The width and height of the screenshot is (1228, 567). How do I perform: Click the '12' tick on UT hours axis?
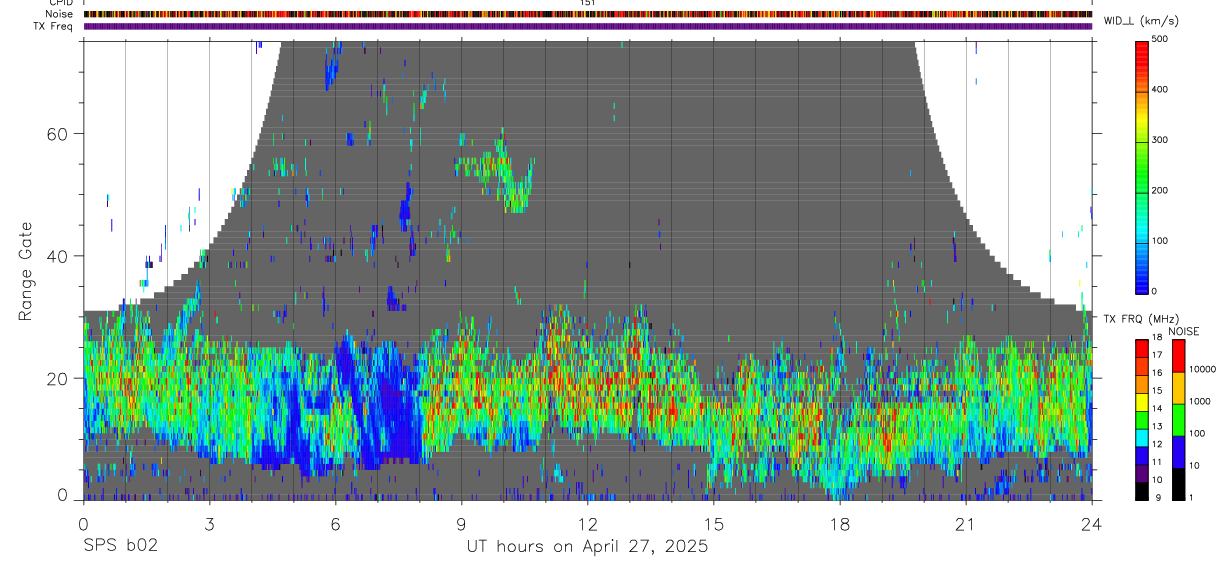588,523
